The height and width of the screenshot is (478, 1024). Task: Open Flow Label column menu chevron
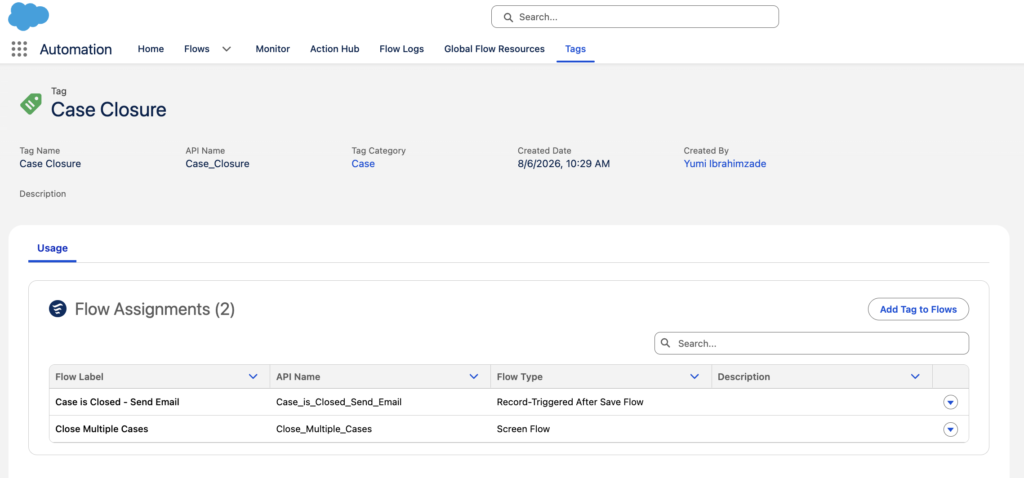point(253,377)
